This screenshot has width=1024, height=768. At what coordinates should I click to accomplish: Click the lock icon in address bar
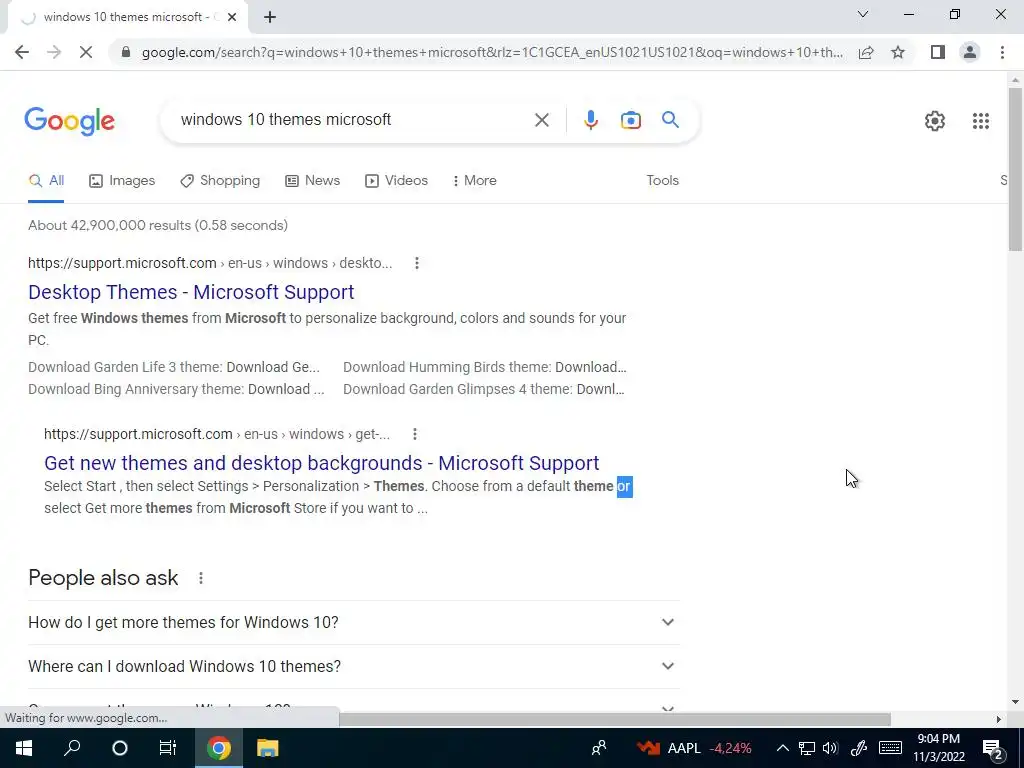(126, 52)
